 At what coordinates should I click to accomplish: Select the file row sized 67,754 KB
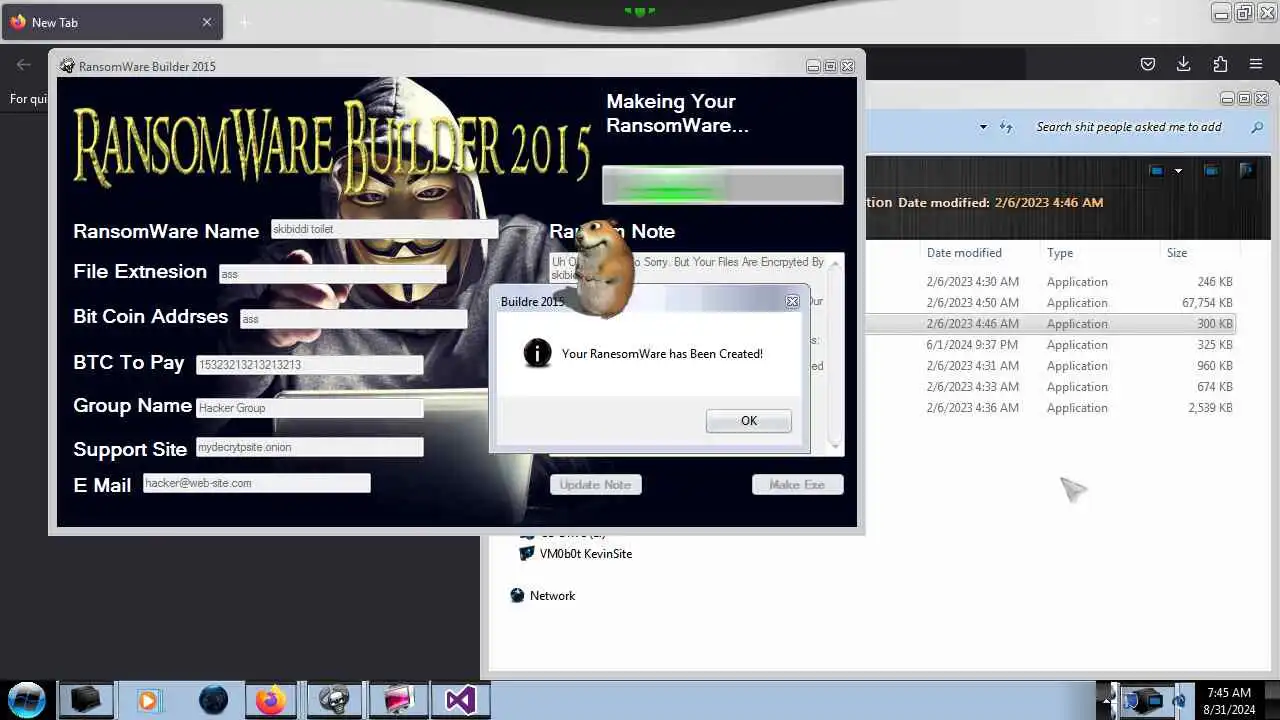click(1050, 303)
